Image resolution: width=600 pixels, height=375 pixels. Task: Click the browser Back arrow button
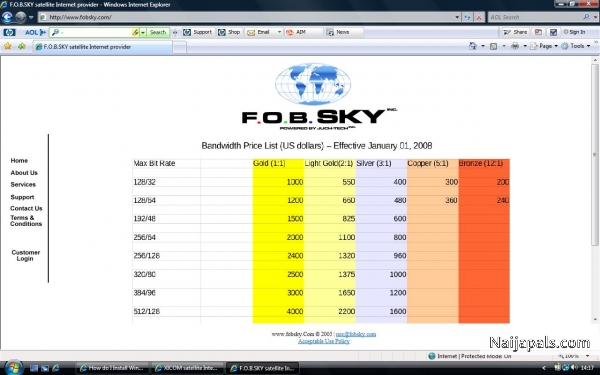coord(7,17)
